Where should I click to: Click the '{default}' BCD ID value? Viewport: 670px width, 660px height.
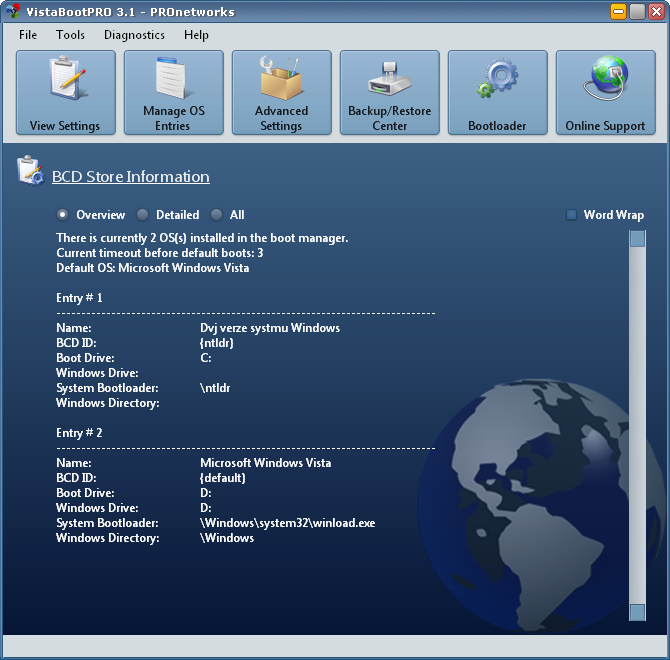223,478
